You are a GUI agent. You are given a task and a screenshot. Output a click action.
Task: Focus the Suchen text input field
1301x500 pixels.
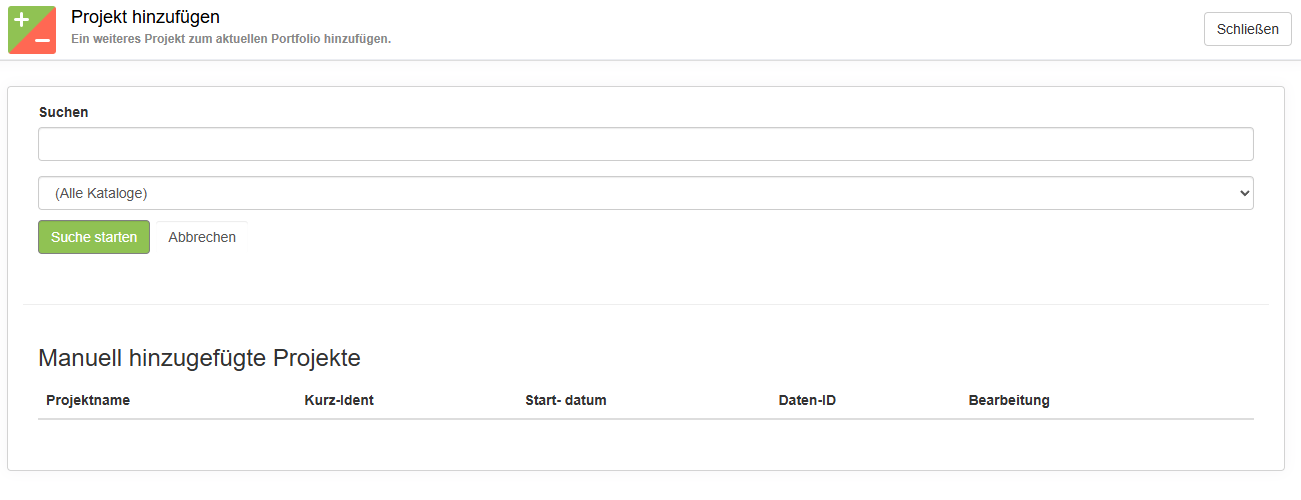pos(645,144)
